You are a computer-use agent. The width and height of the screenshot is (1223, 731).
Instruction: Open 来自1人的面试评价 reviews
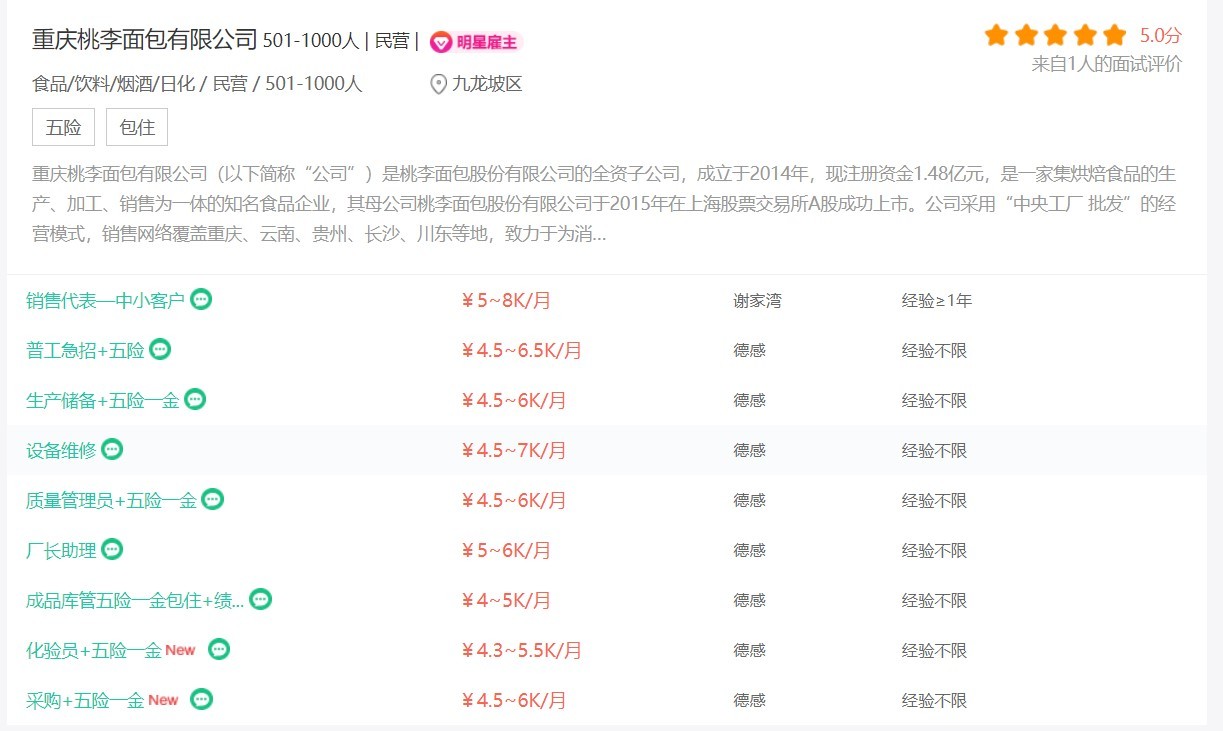[x=1107, y=65]
